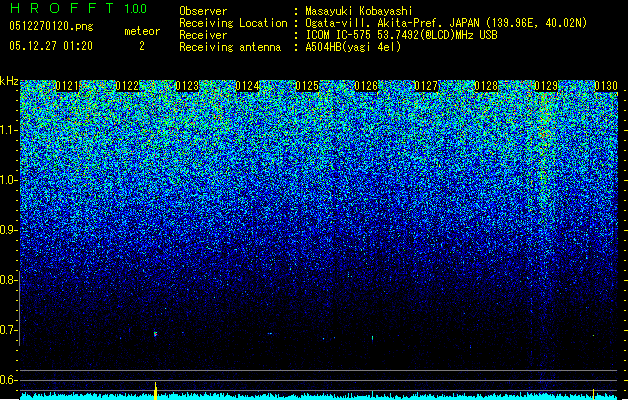Click the 0123 time marker label
This screenshot has width=629, height=400.
click(187, 86)
